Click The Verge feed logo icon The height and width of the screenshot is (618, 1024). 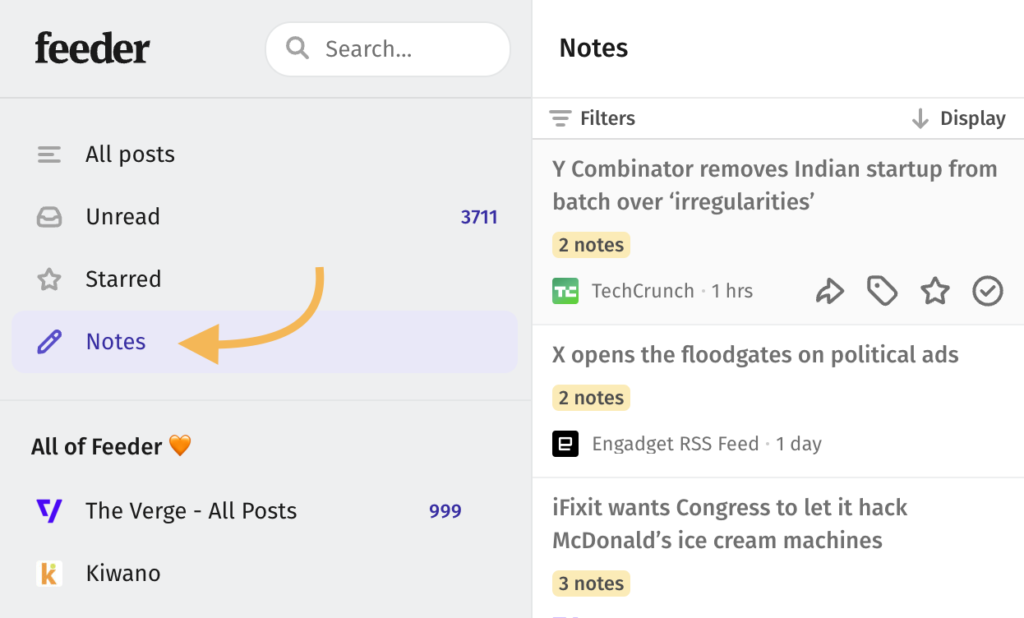pos(49,510)
